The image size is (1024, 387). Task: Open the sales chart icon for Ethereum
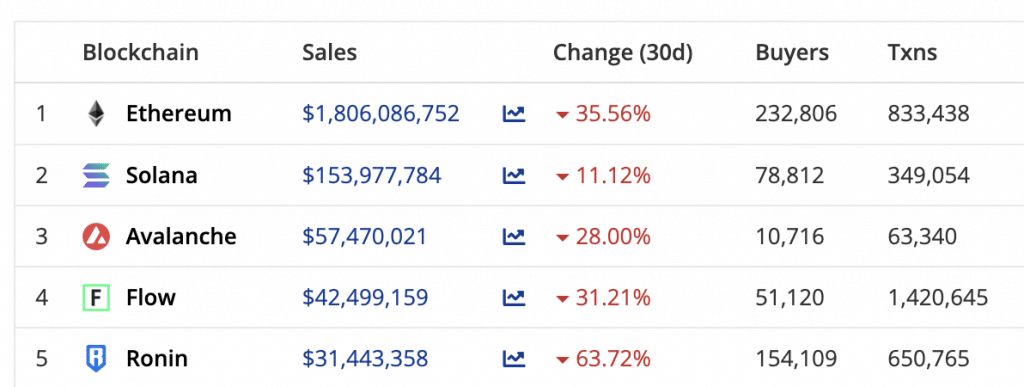(514, 114)
